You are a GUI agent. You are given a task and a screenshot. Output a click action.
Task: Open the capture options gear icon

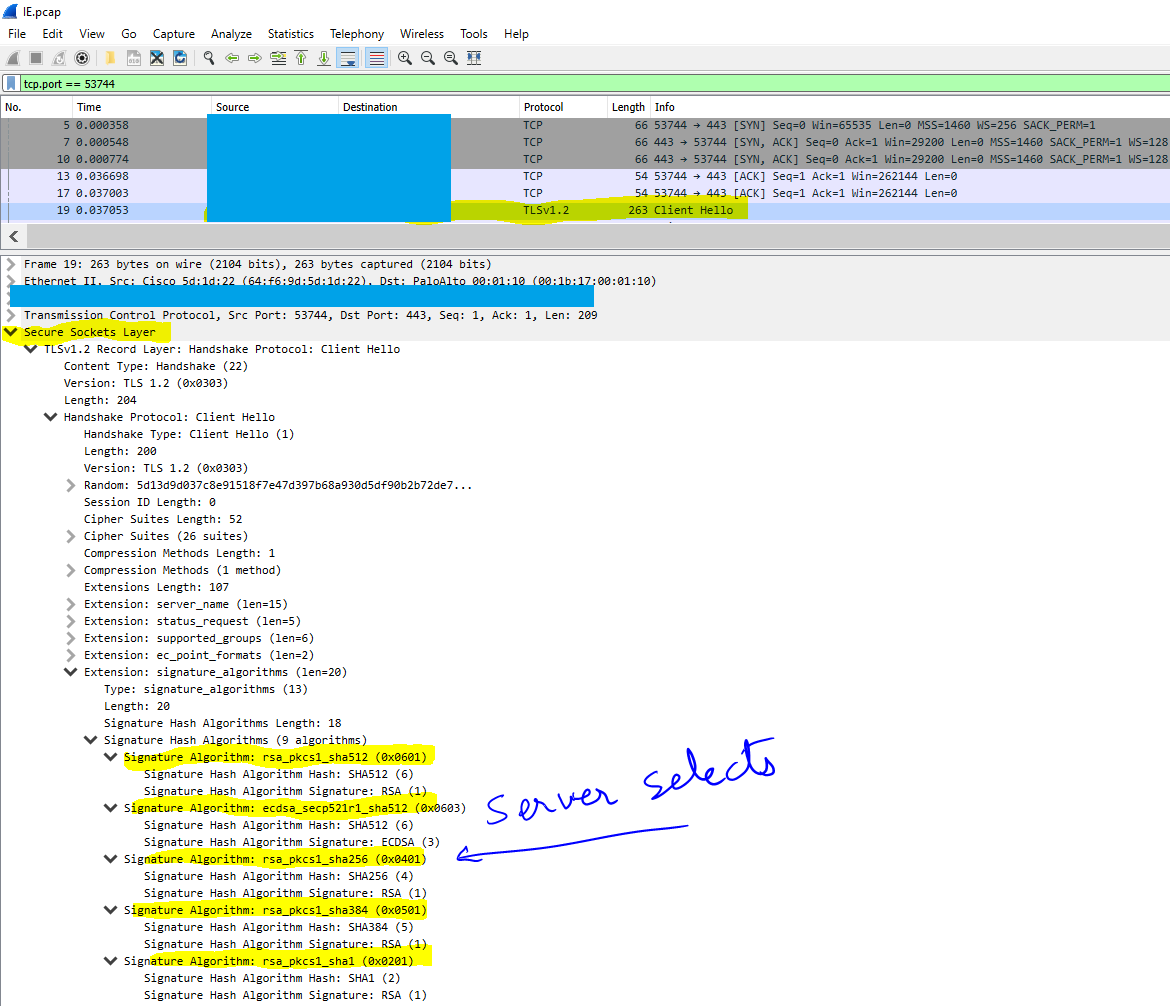[82, 57]
